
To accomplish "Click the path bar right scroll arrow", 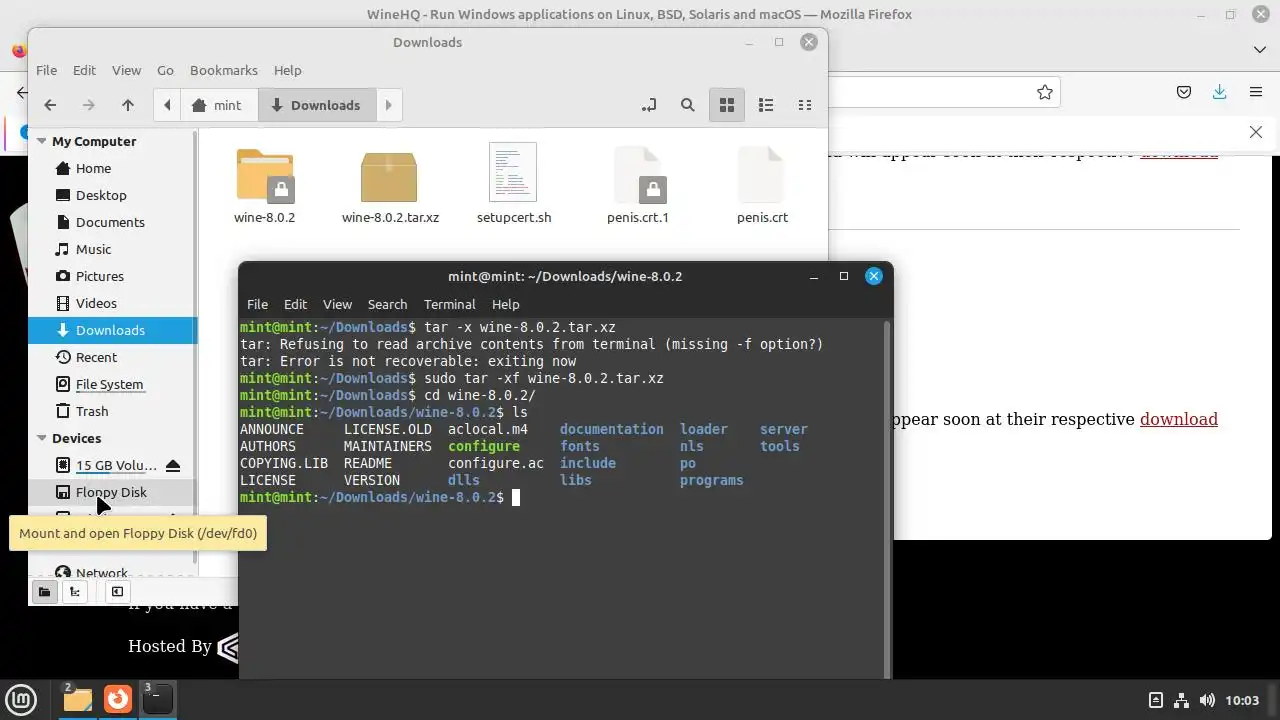I will point(389,105).
